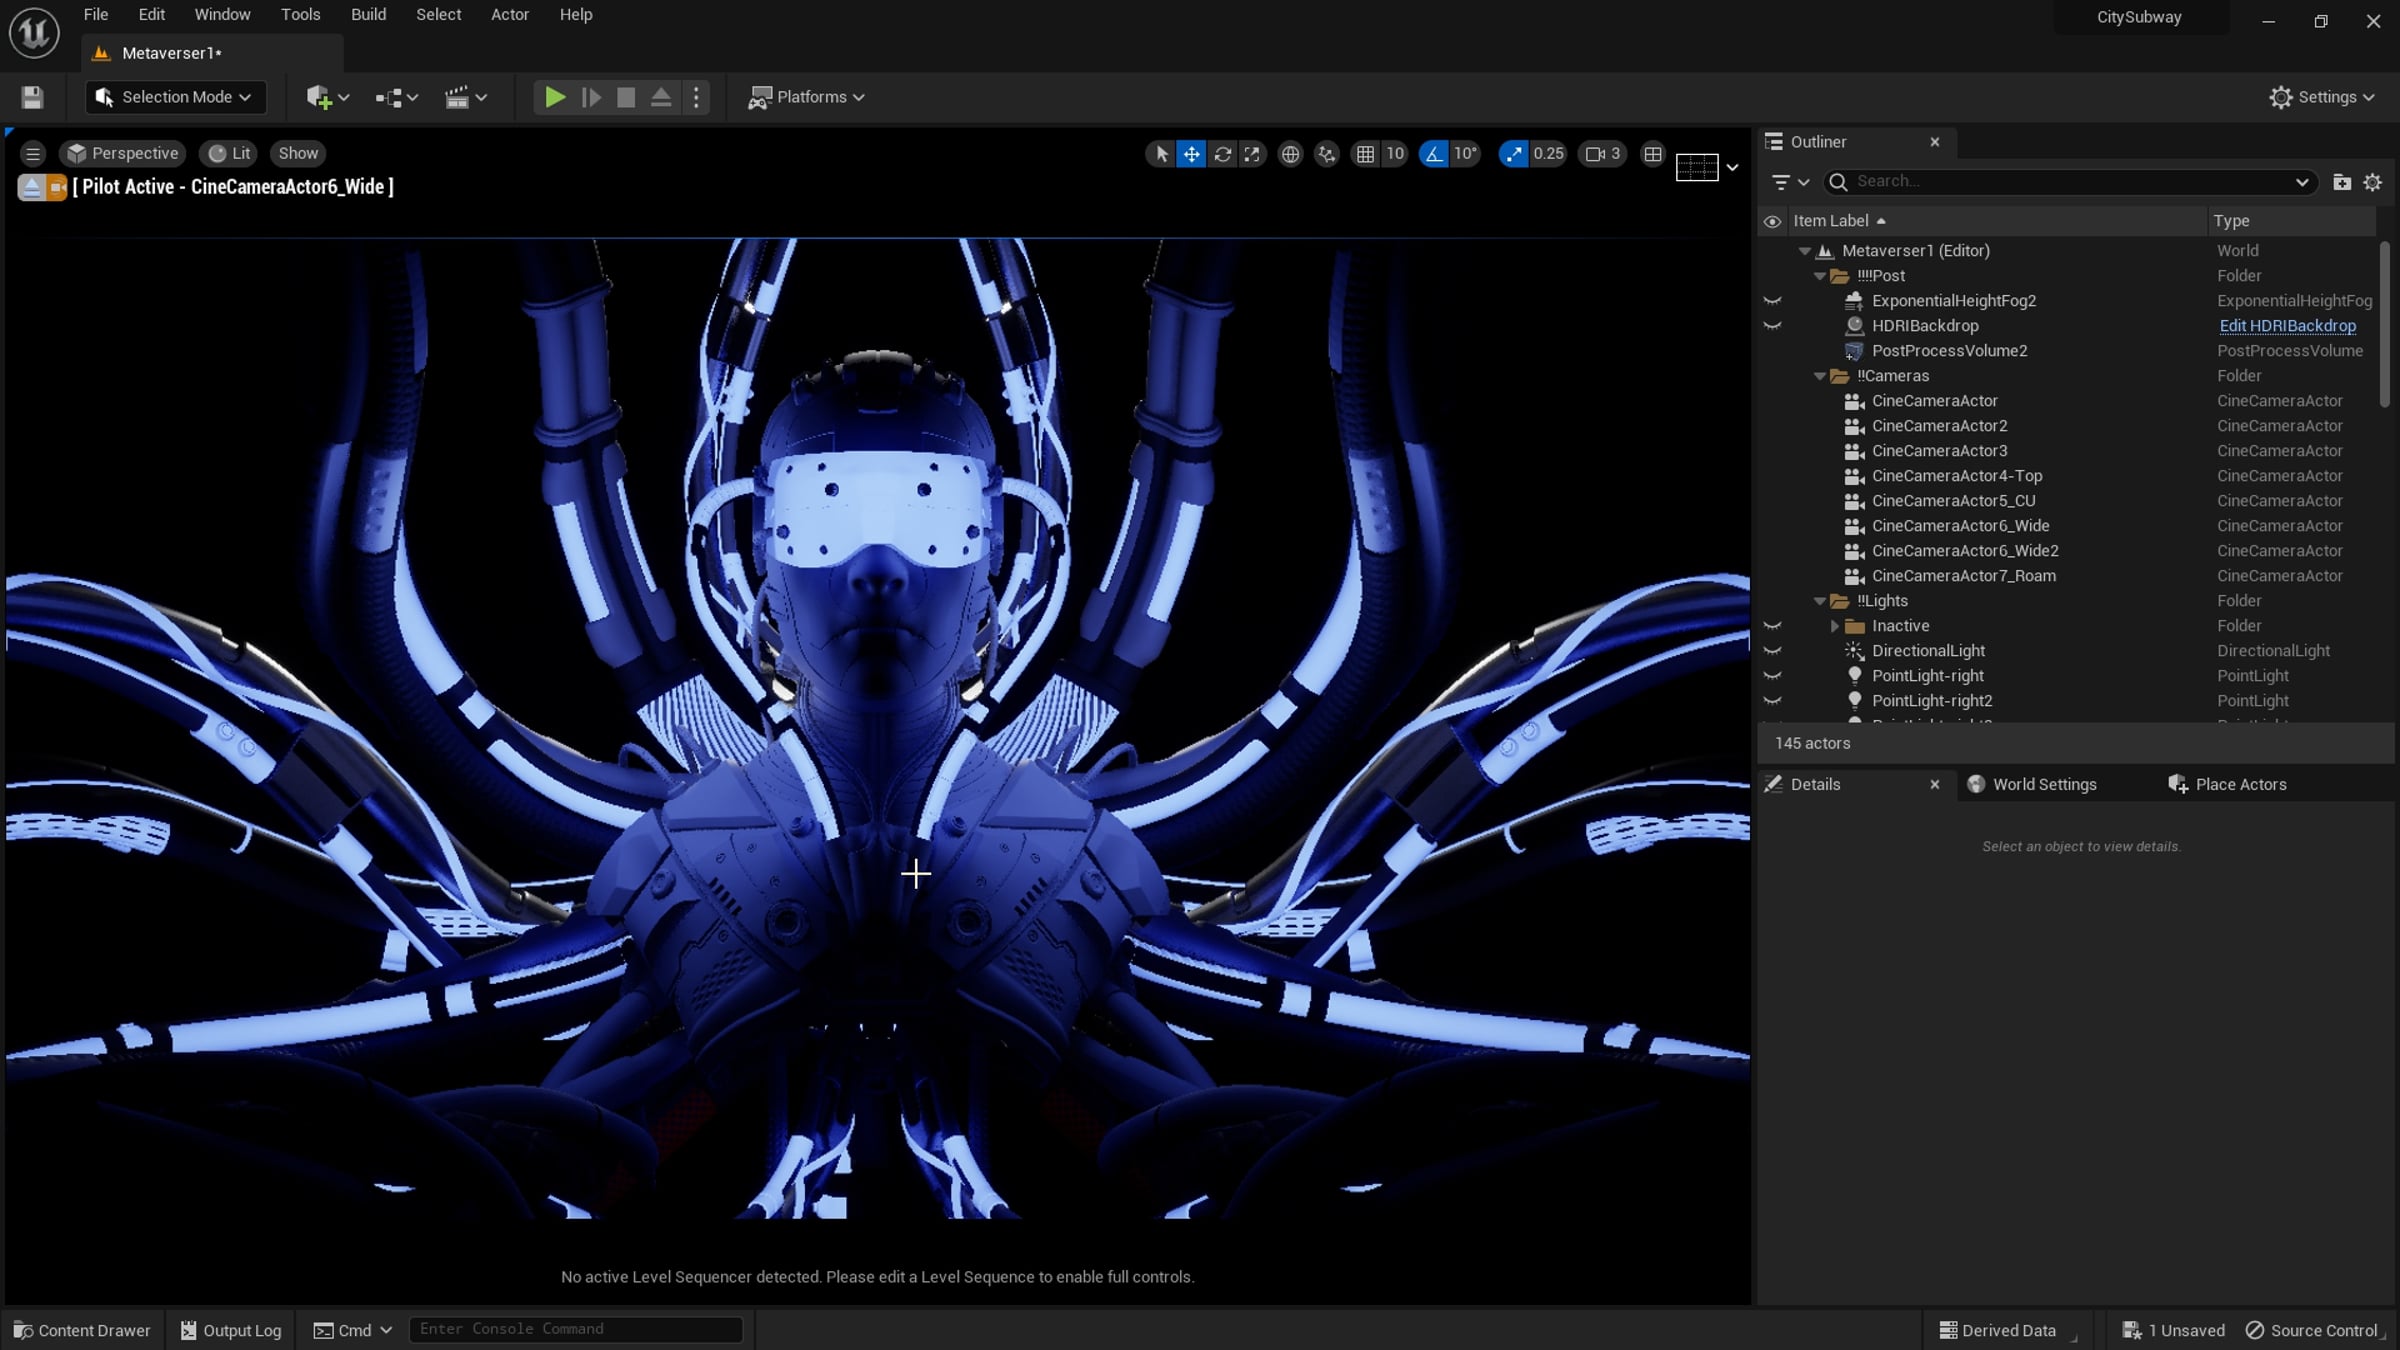Open the Outliner settings gear
Viewport: 2400px width, 1350px height.
(2372, 182)
